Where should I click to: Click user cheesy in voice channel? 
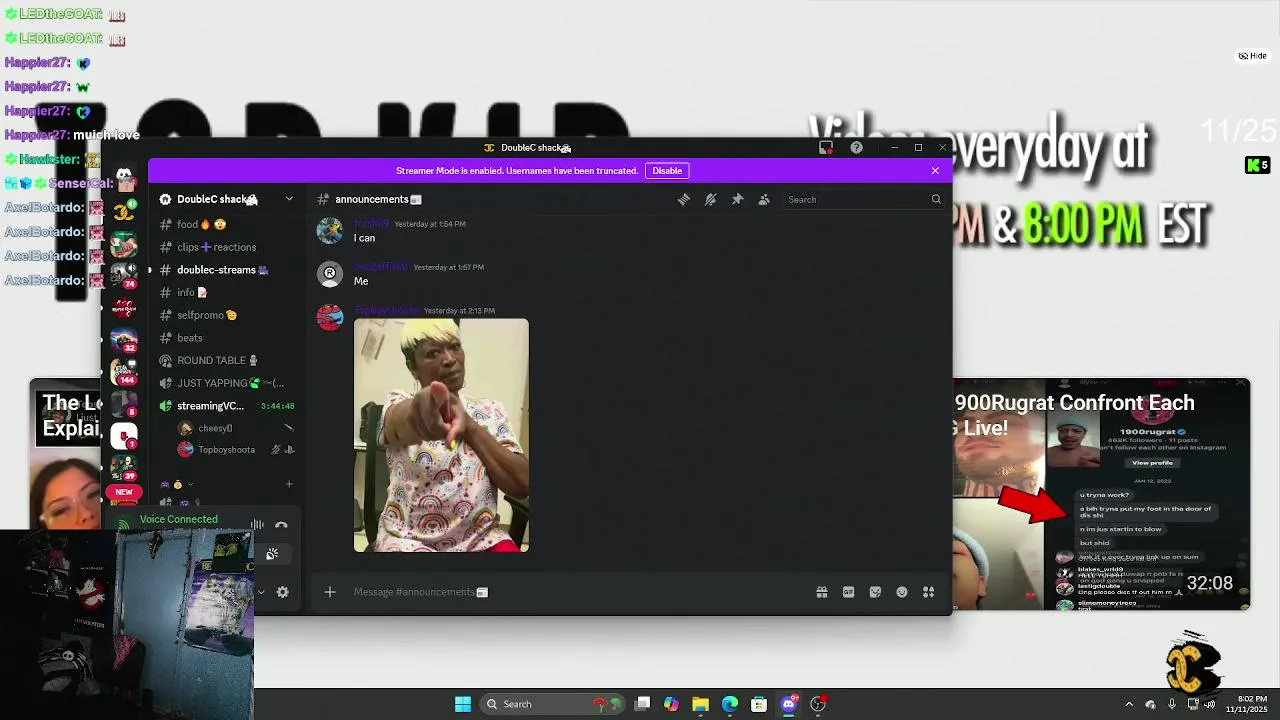pyautogui.click(x=235, y=428)
